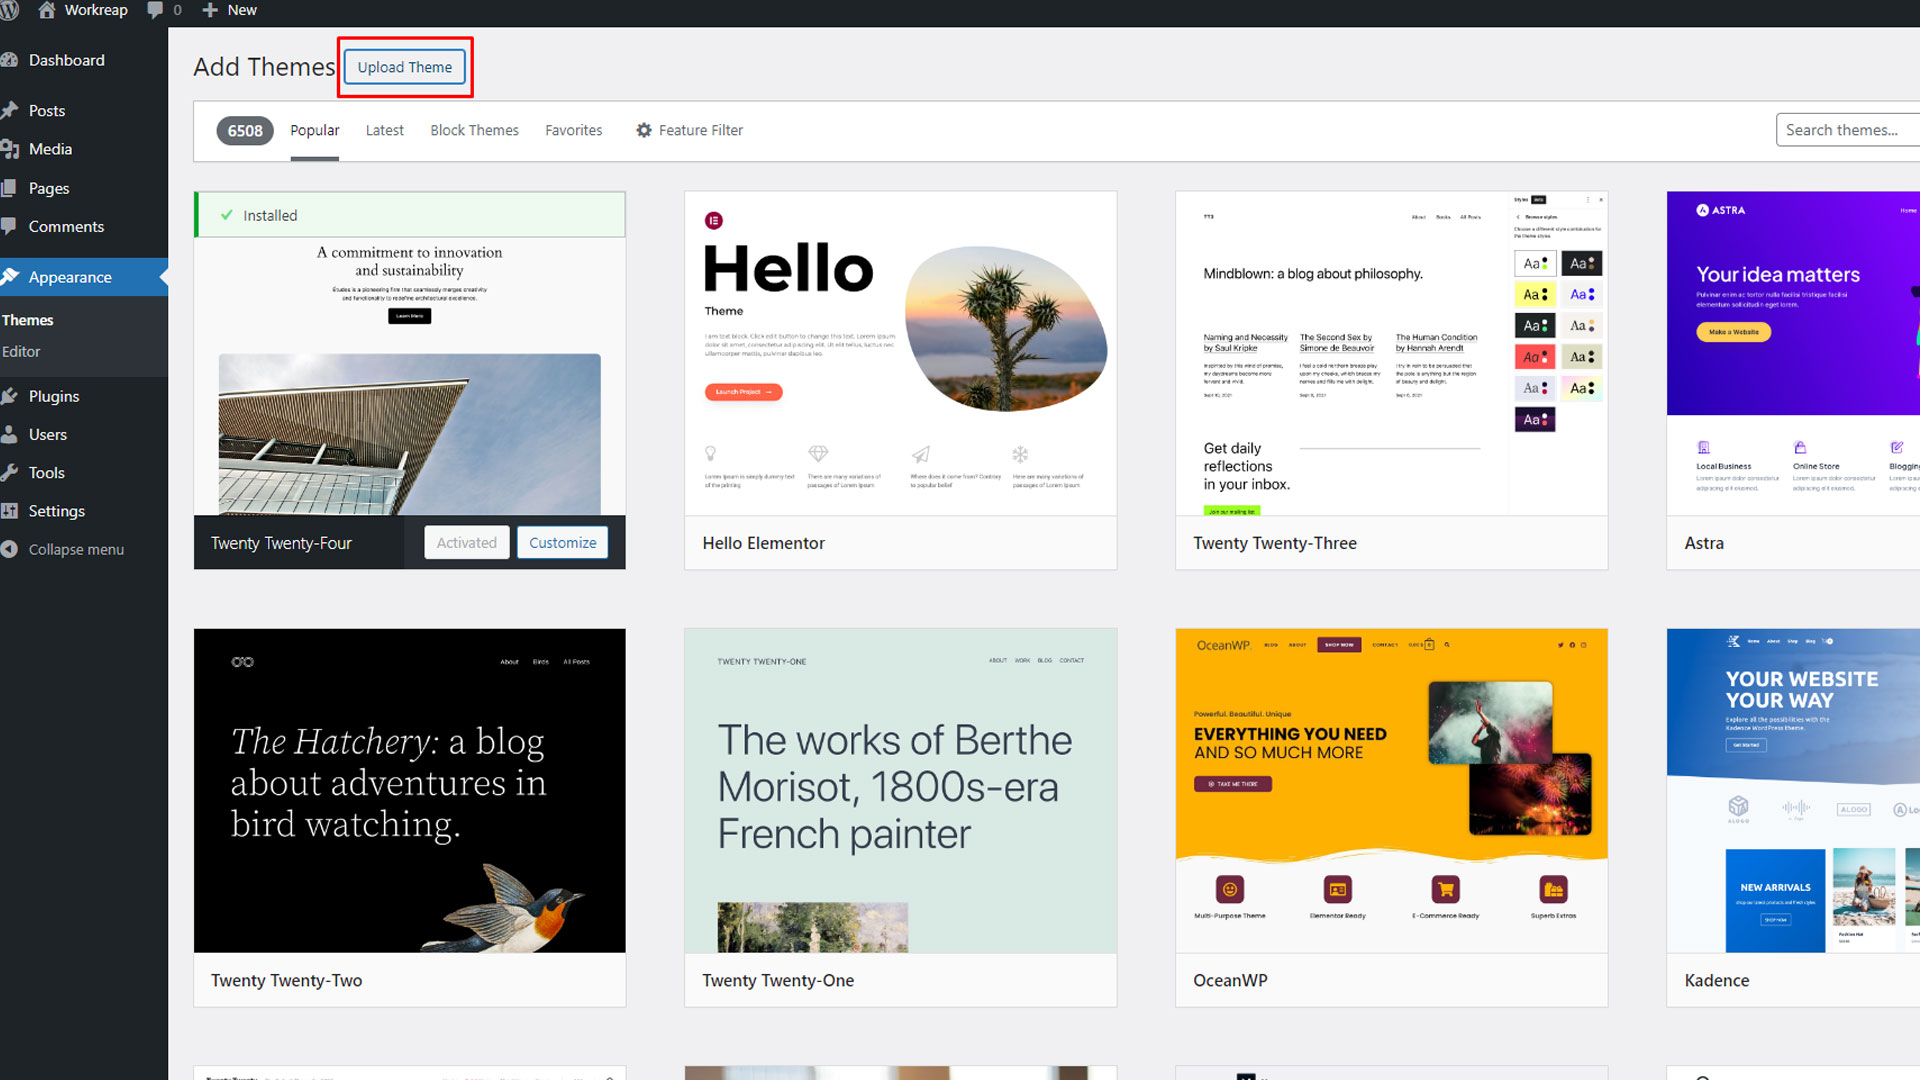This screenshot has height=1080, width=1920.
Task: Click Customize on Twenty Twenty-Four
Action: (562, 543)
